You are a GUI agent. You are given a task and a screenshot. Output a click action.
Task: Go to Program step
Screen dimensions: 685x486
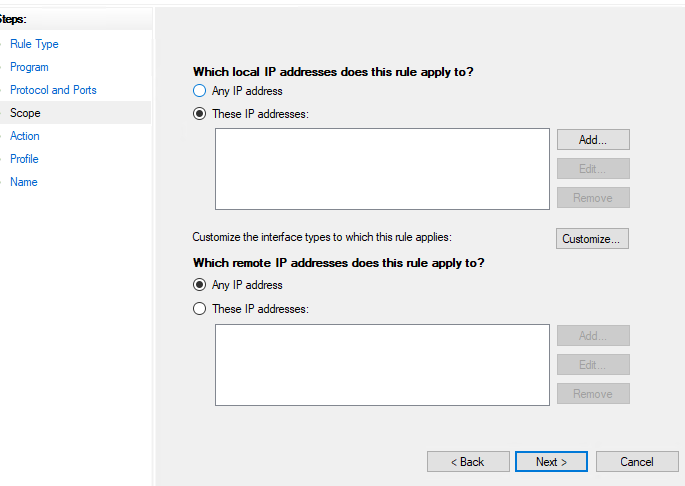click(x=29, y=67)
